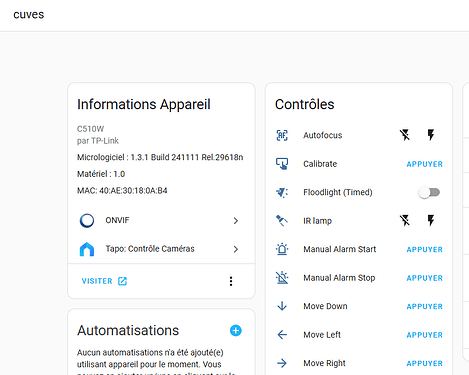469x375 pixels.
Task: Click the Manual Alarm Start siren icon
Action: tap(282, 249)
